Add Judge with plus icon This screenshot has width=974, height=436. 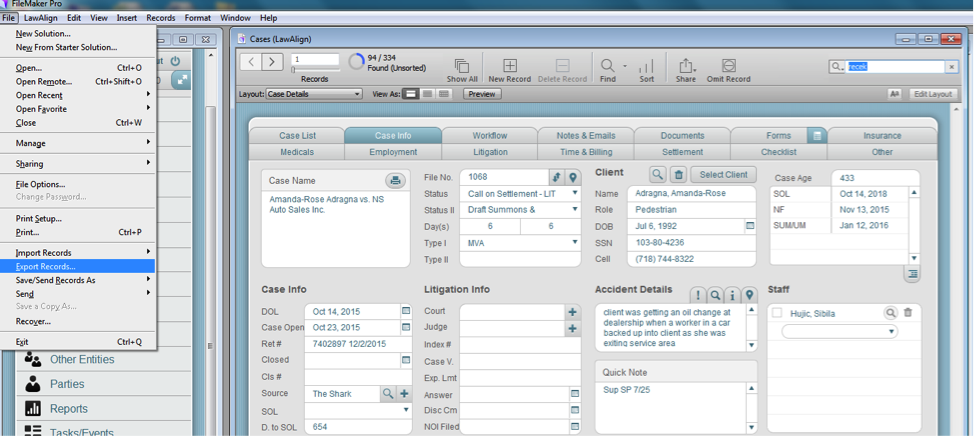[x=572, y=329]
